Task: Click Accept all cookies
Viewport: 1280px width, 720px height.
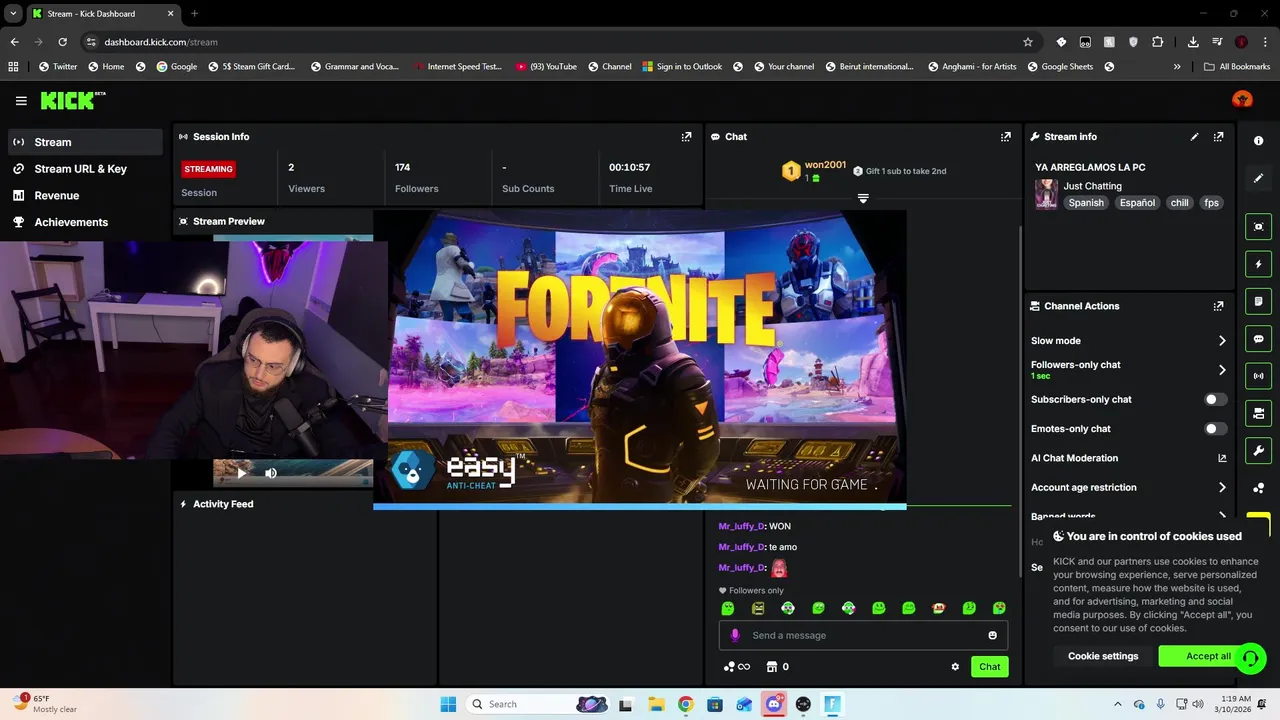Action: tap(1208, 656)
